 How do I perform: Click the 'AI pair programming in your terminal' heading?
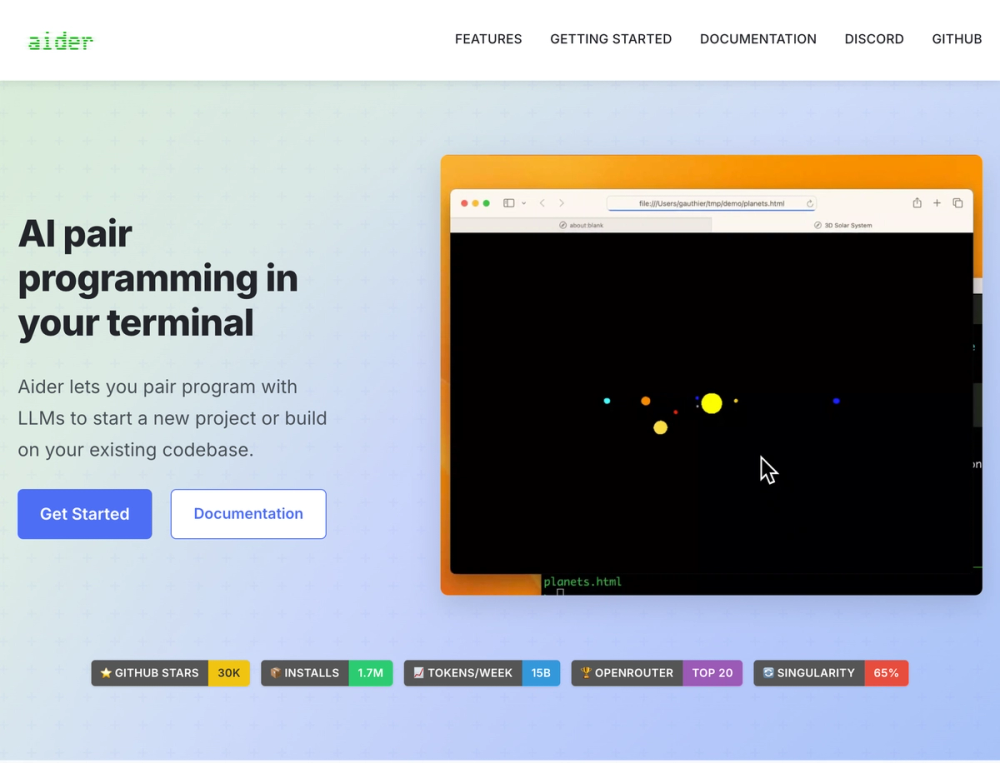coord(158,278)
